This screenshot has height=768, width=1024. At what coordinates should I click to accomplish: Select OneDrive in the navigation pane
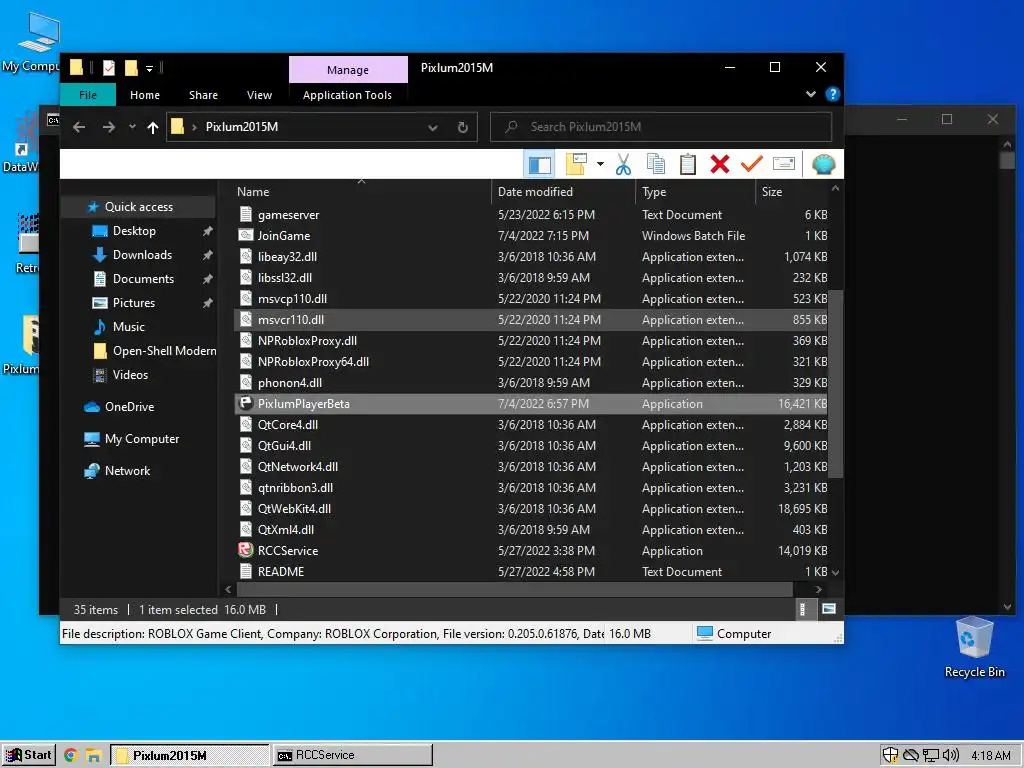129,407
